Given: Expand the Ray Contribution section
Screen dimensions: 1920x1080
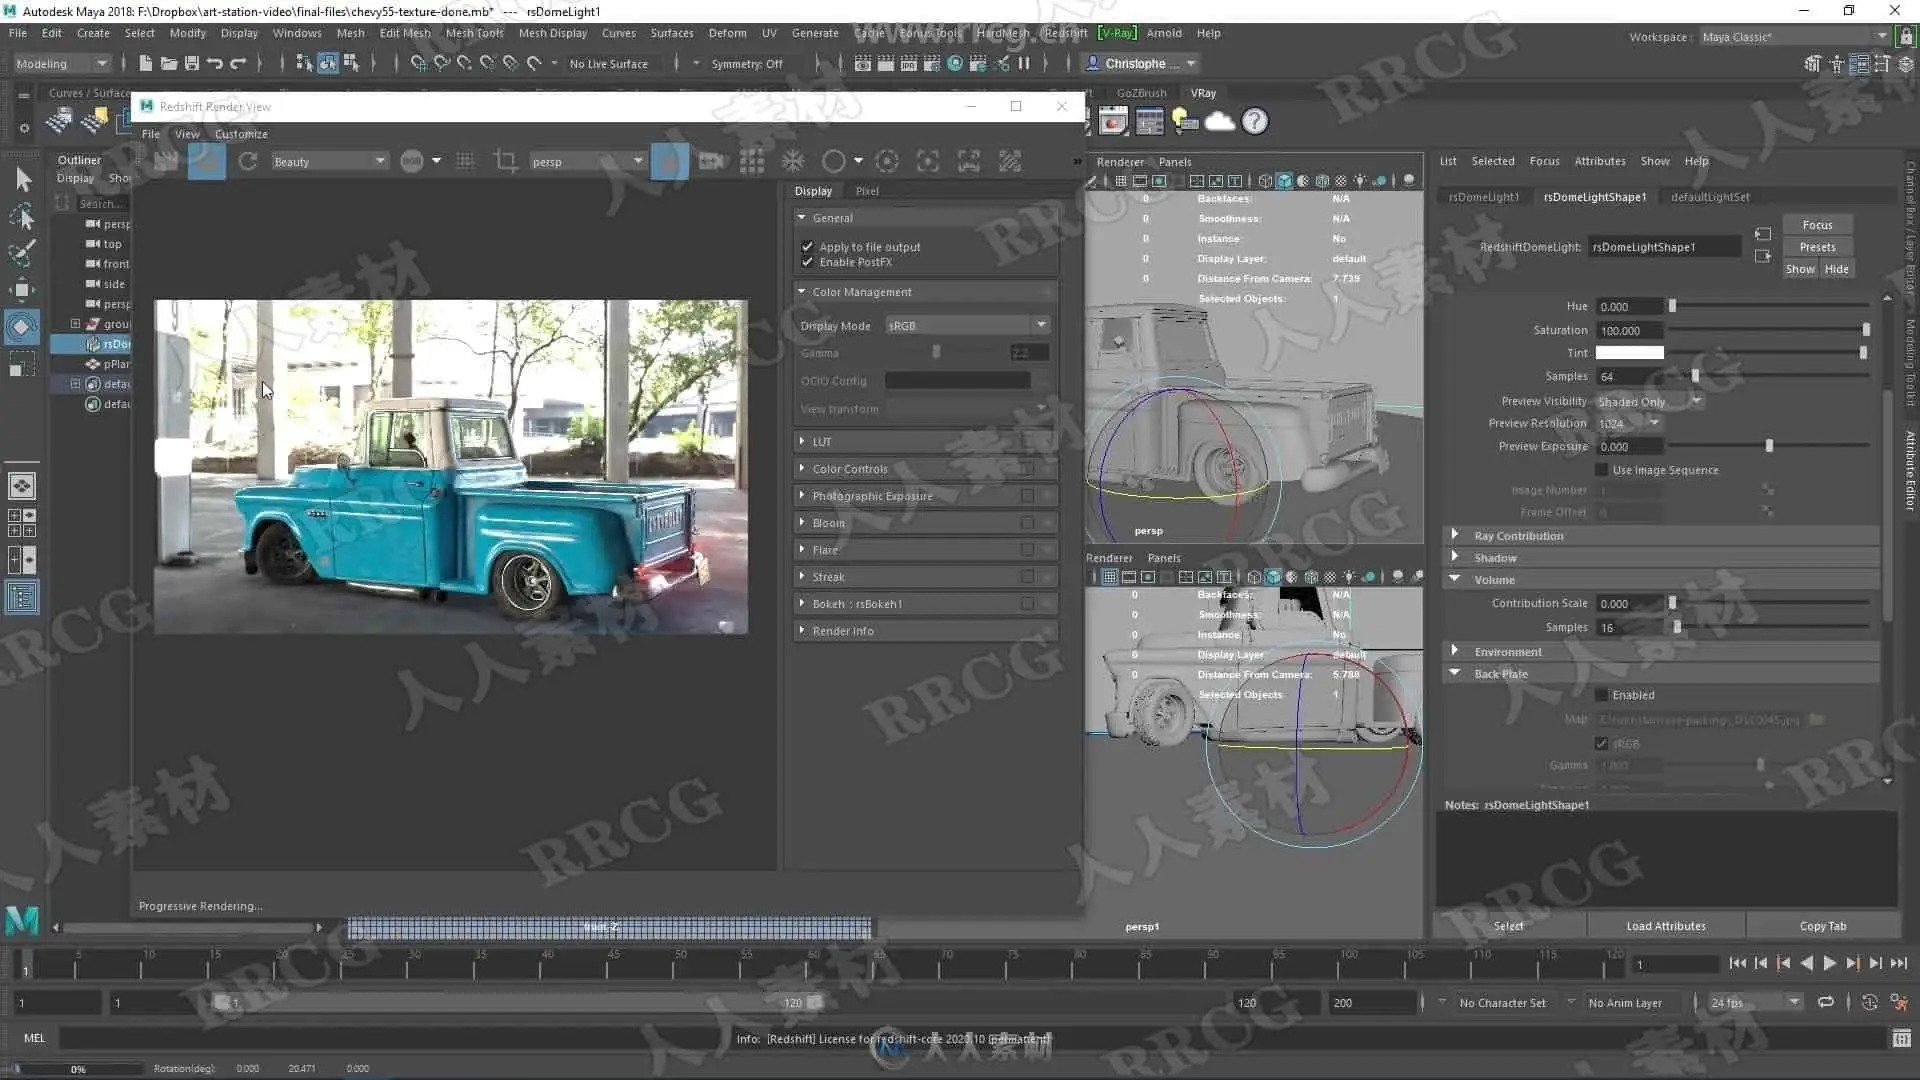Looking at the screenshot, I should (x=1518, y=536).
